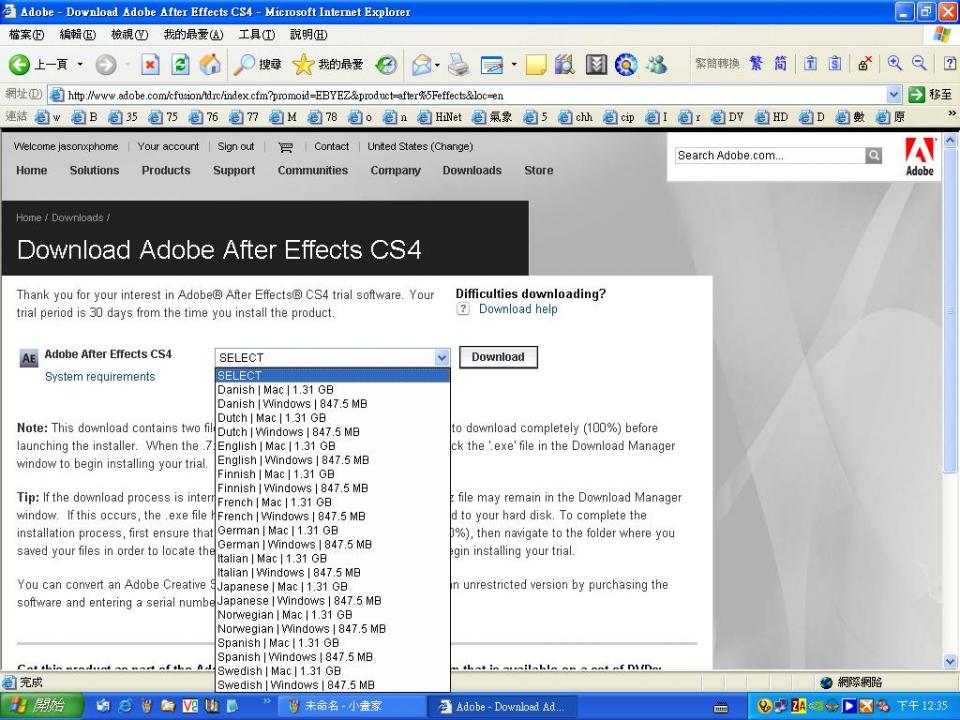Click the zoom in magnifier icon
This screenshot has height=720, width=960.
894,63
